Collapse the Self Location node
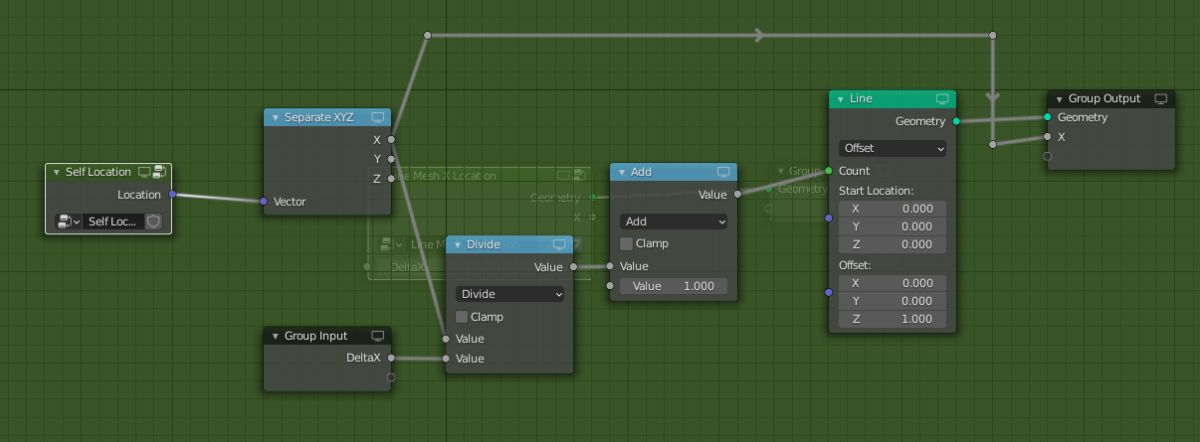 [57, 172]
